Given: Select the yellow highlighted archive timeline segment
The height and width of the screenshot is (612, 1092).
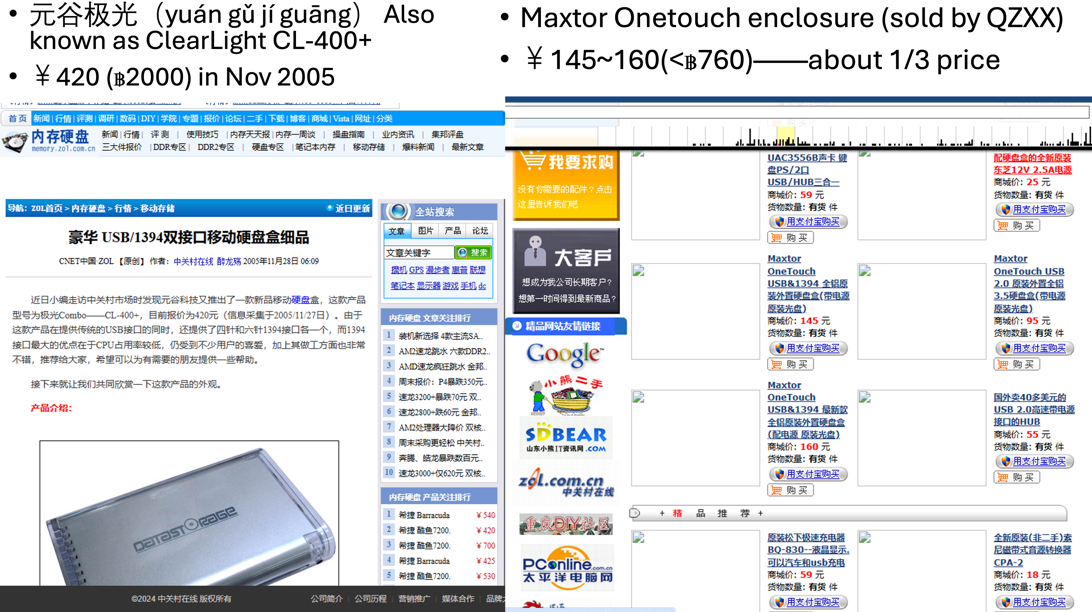Looking at the screenshot, I should click(786, 137).
